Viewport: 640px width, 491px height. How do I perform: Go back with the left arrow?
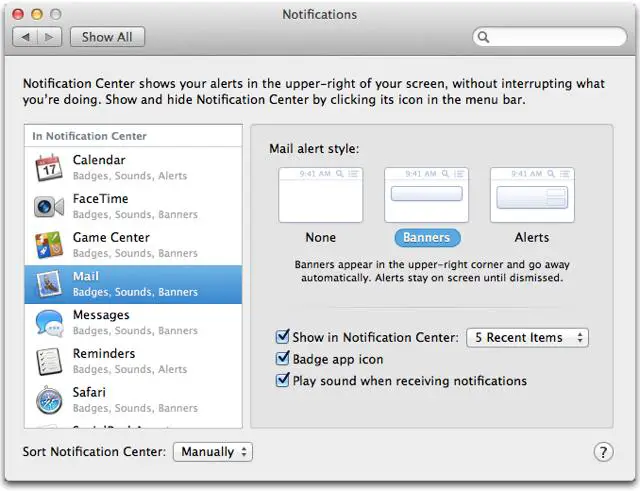[25, 37]
